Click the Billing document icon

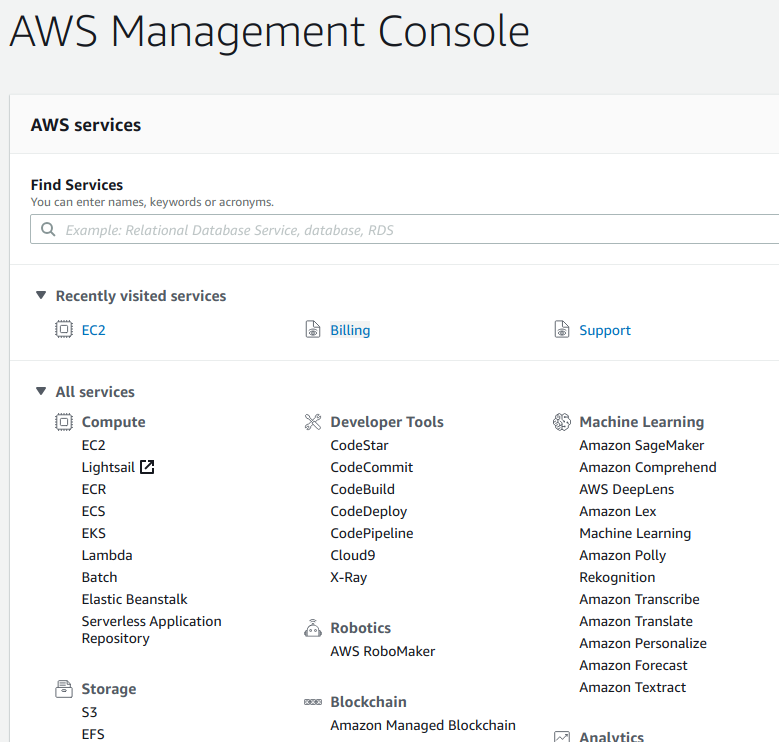pyautogui.click(x=312, y=329)
